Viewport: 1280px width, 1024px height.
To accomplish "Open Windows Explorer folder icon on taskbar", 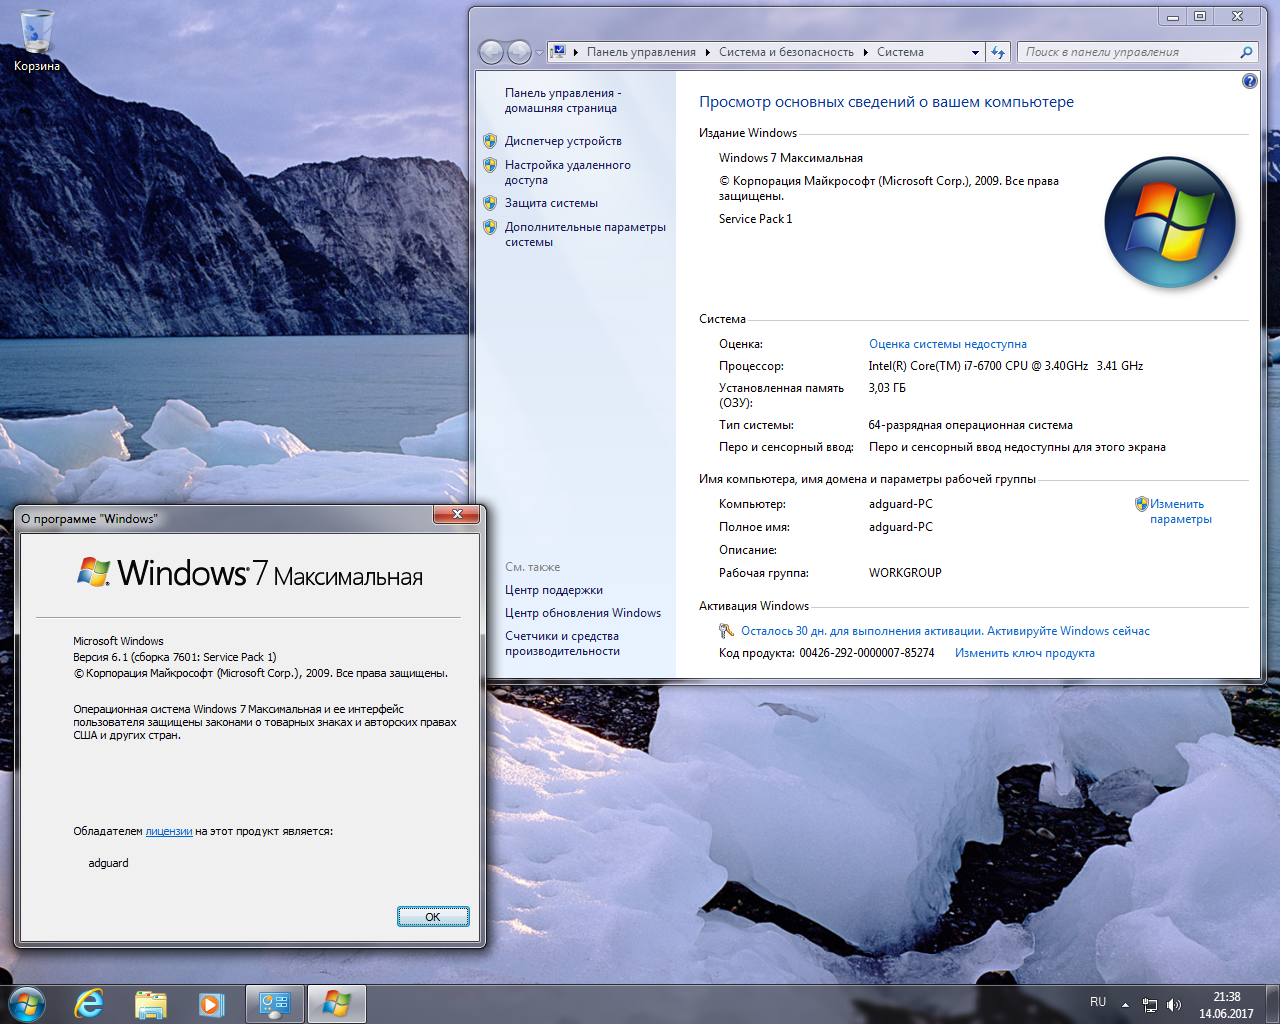I will click(151, 1004).
